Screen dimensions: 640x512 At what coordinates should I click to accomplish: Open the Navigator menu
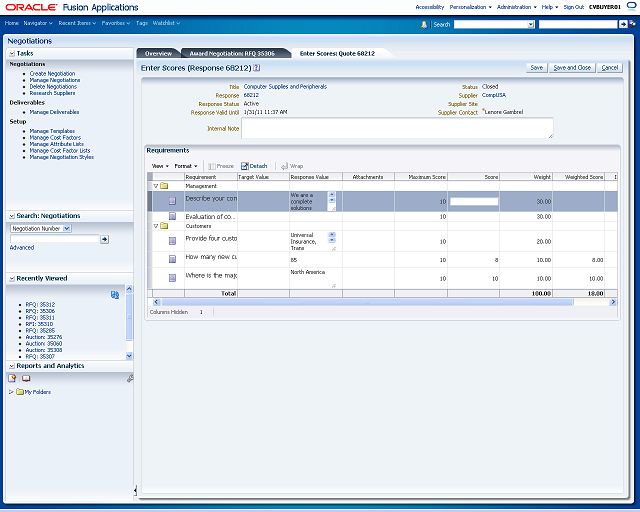[38, 23]
